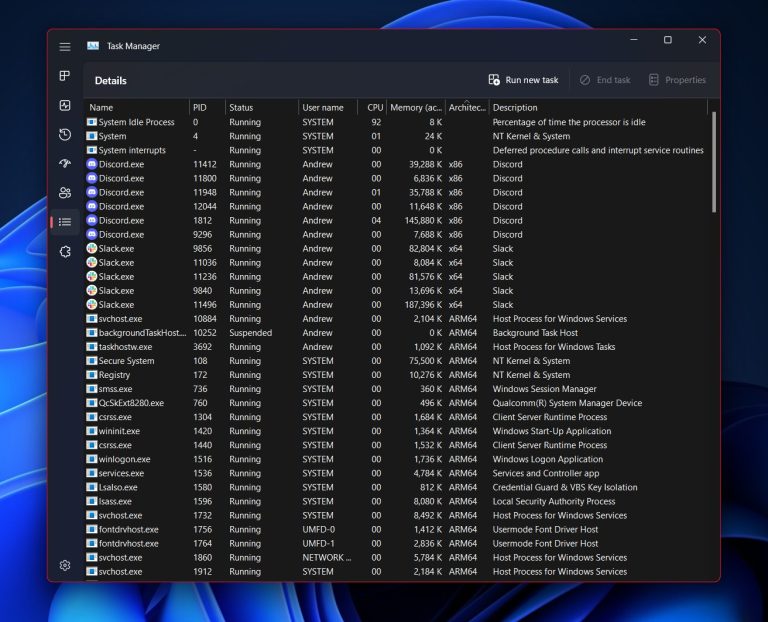The image size is (768, 622).
Task: Sort the list by PID column header
Action: [200, 107]
